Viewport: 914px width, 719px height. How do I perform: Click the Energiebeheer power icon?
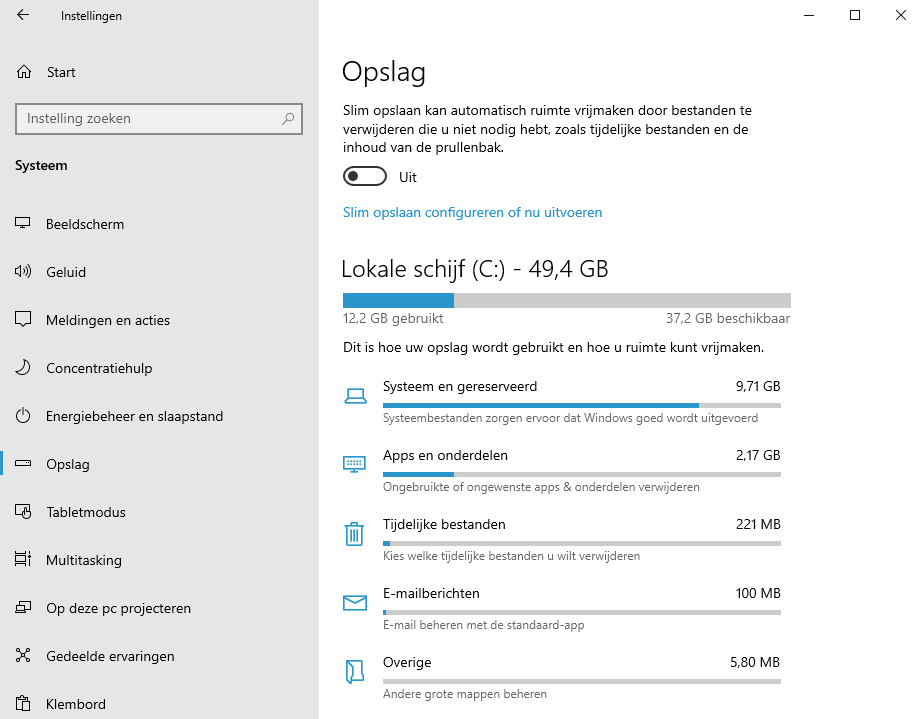pos(24,416)
